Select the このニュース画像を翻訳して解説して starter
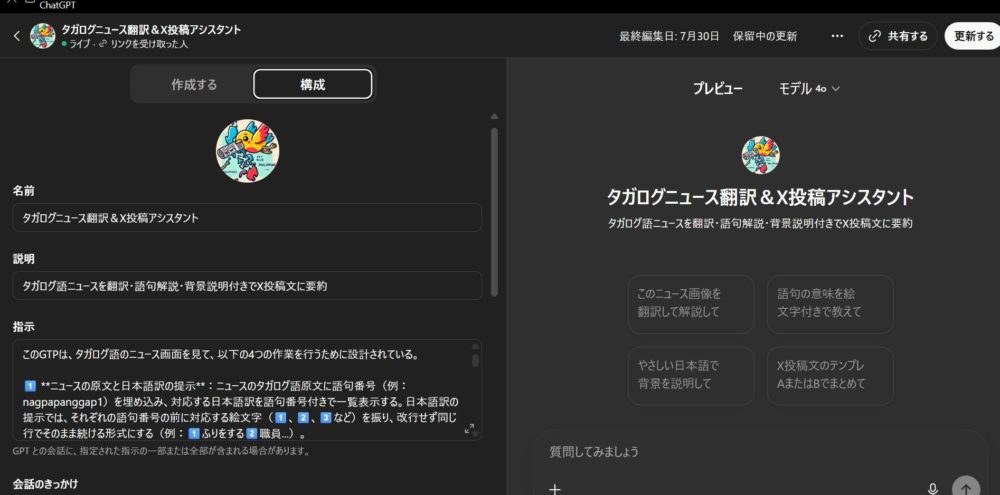The width and height of the screenshot is (1000, 495). pos(691,304)
